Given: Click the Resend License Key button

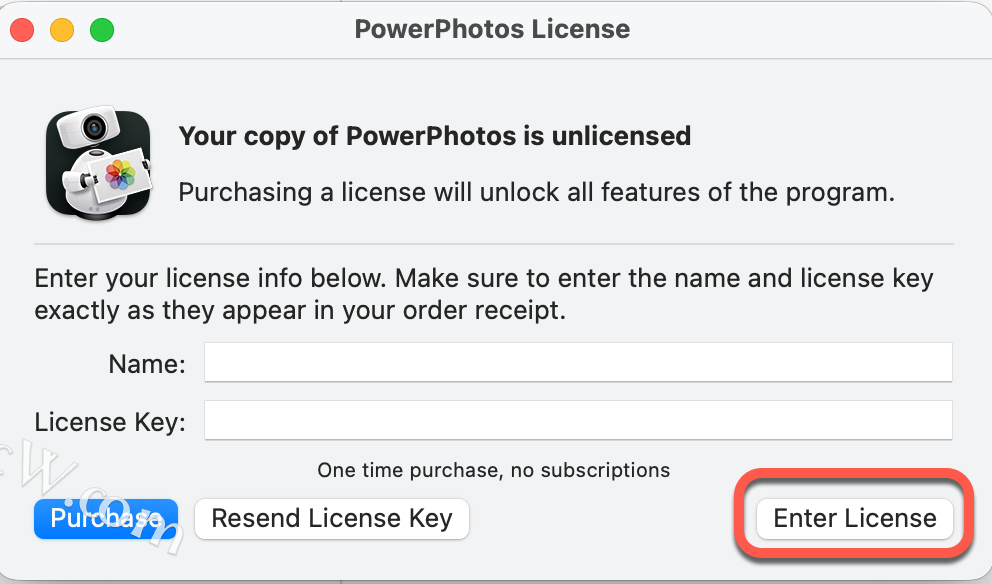Looking at the screenshot, I should tap(331, 519).
